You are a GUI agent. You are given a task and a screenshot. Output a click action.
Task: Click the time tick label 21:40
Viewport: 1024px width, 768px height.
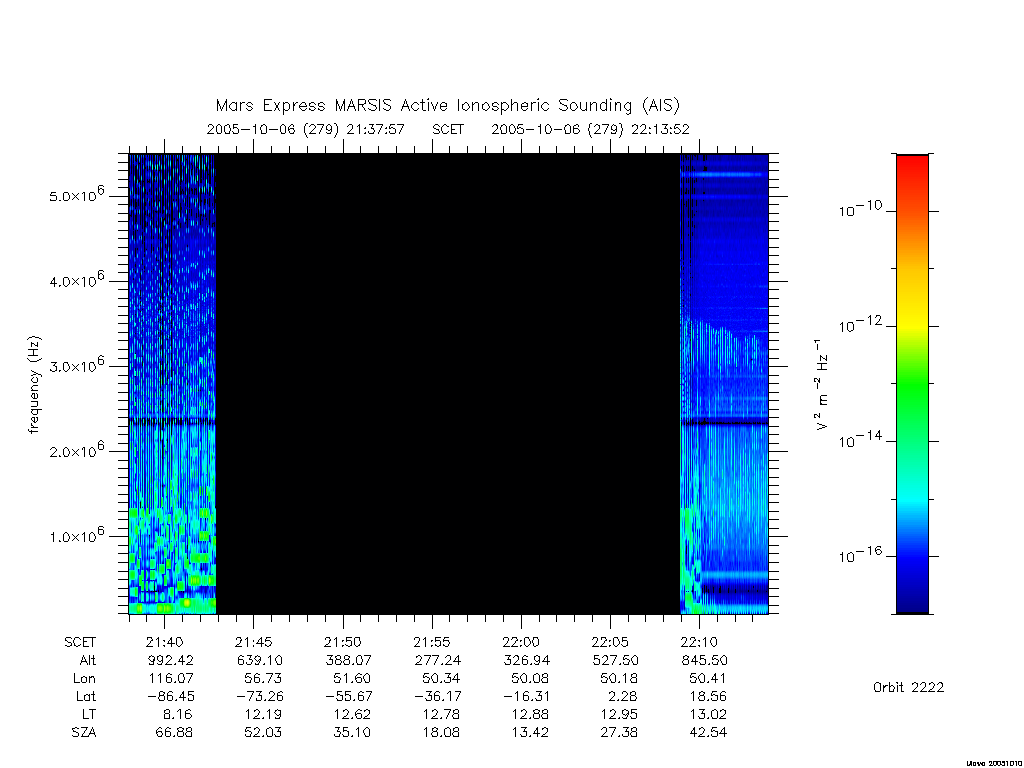165,643
